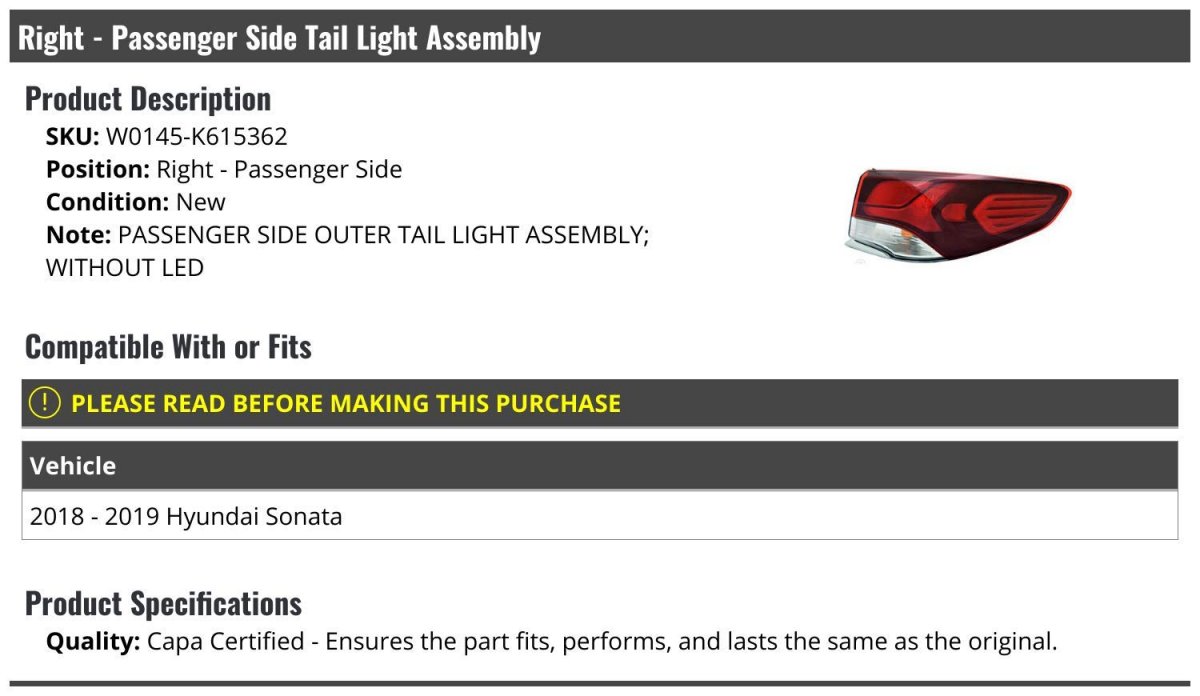Click the bold Note: label

78,235
